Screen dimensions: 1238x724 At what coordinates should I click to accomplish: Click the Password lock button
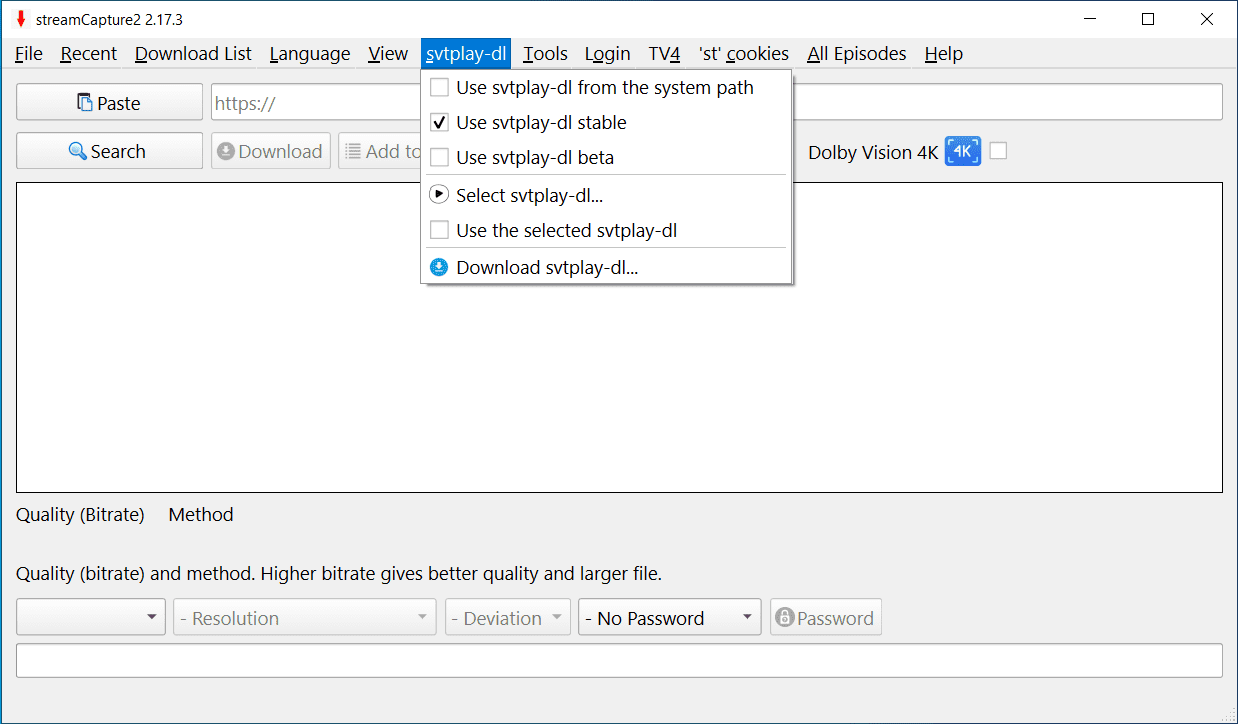click(826, 617)
